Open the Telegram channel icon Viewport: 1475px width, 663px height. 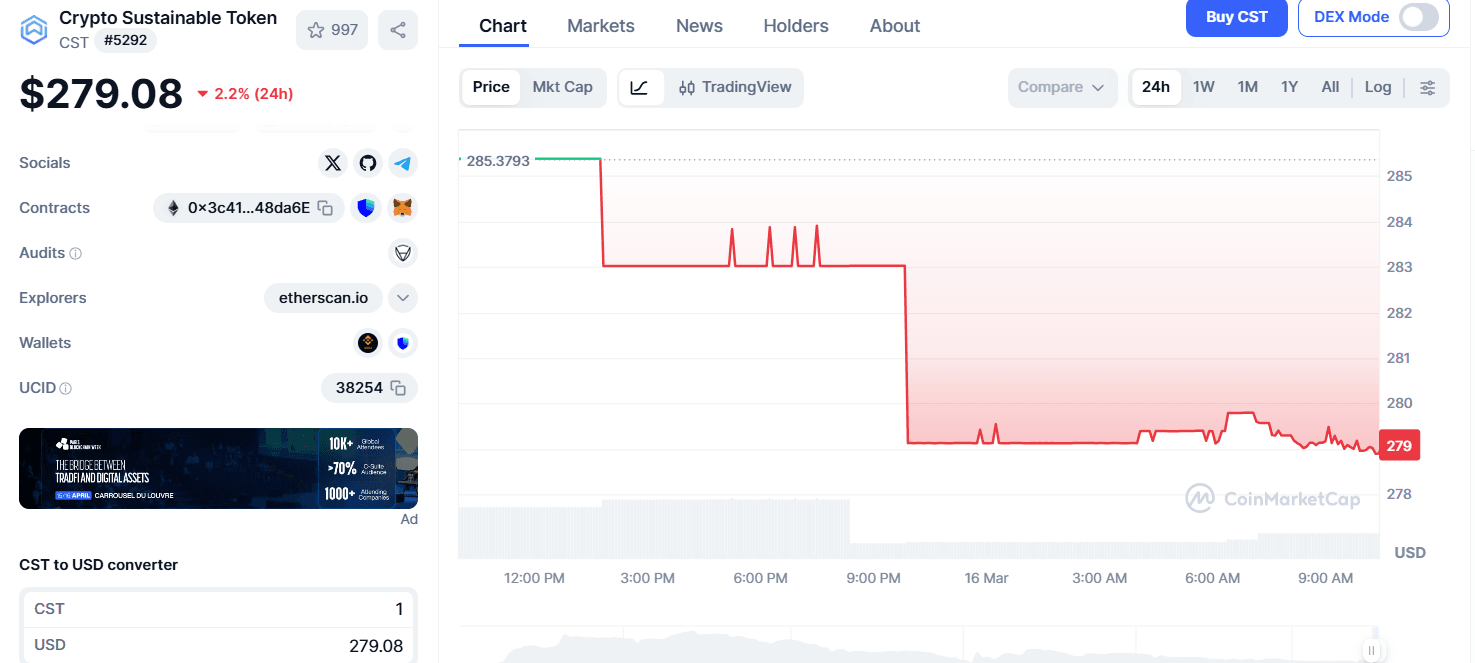[x=402, y=162]
